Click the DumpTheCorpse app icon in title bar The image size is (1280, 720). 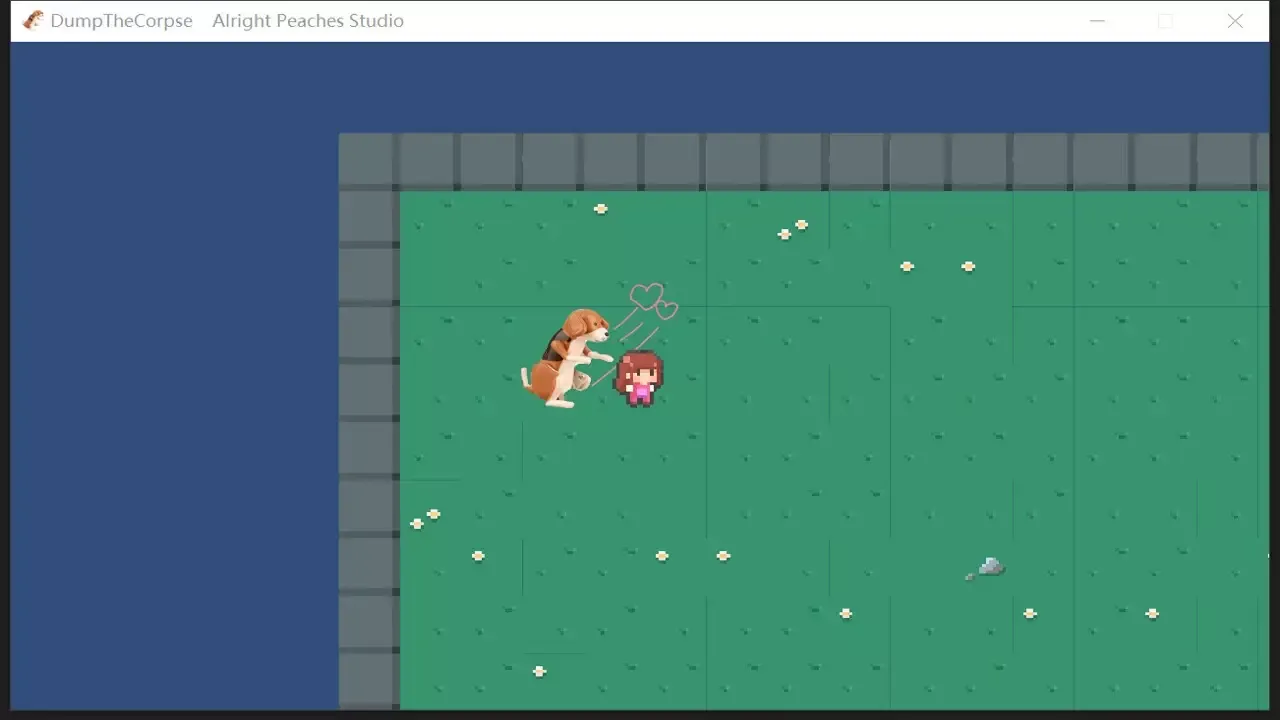[x=33, y=20]
